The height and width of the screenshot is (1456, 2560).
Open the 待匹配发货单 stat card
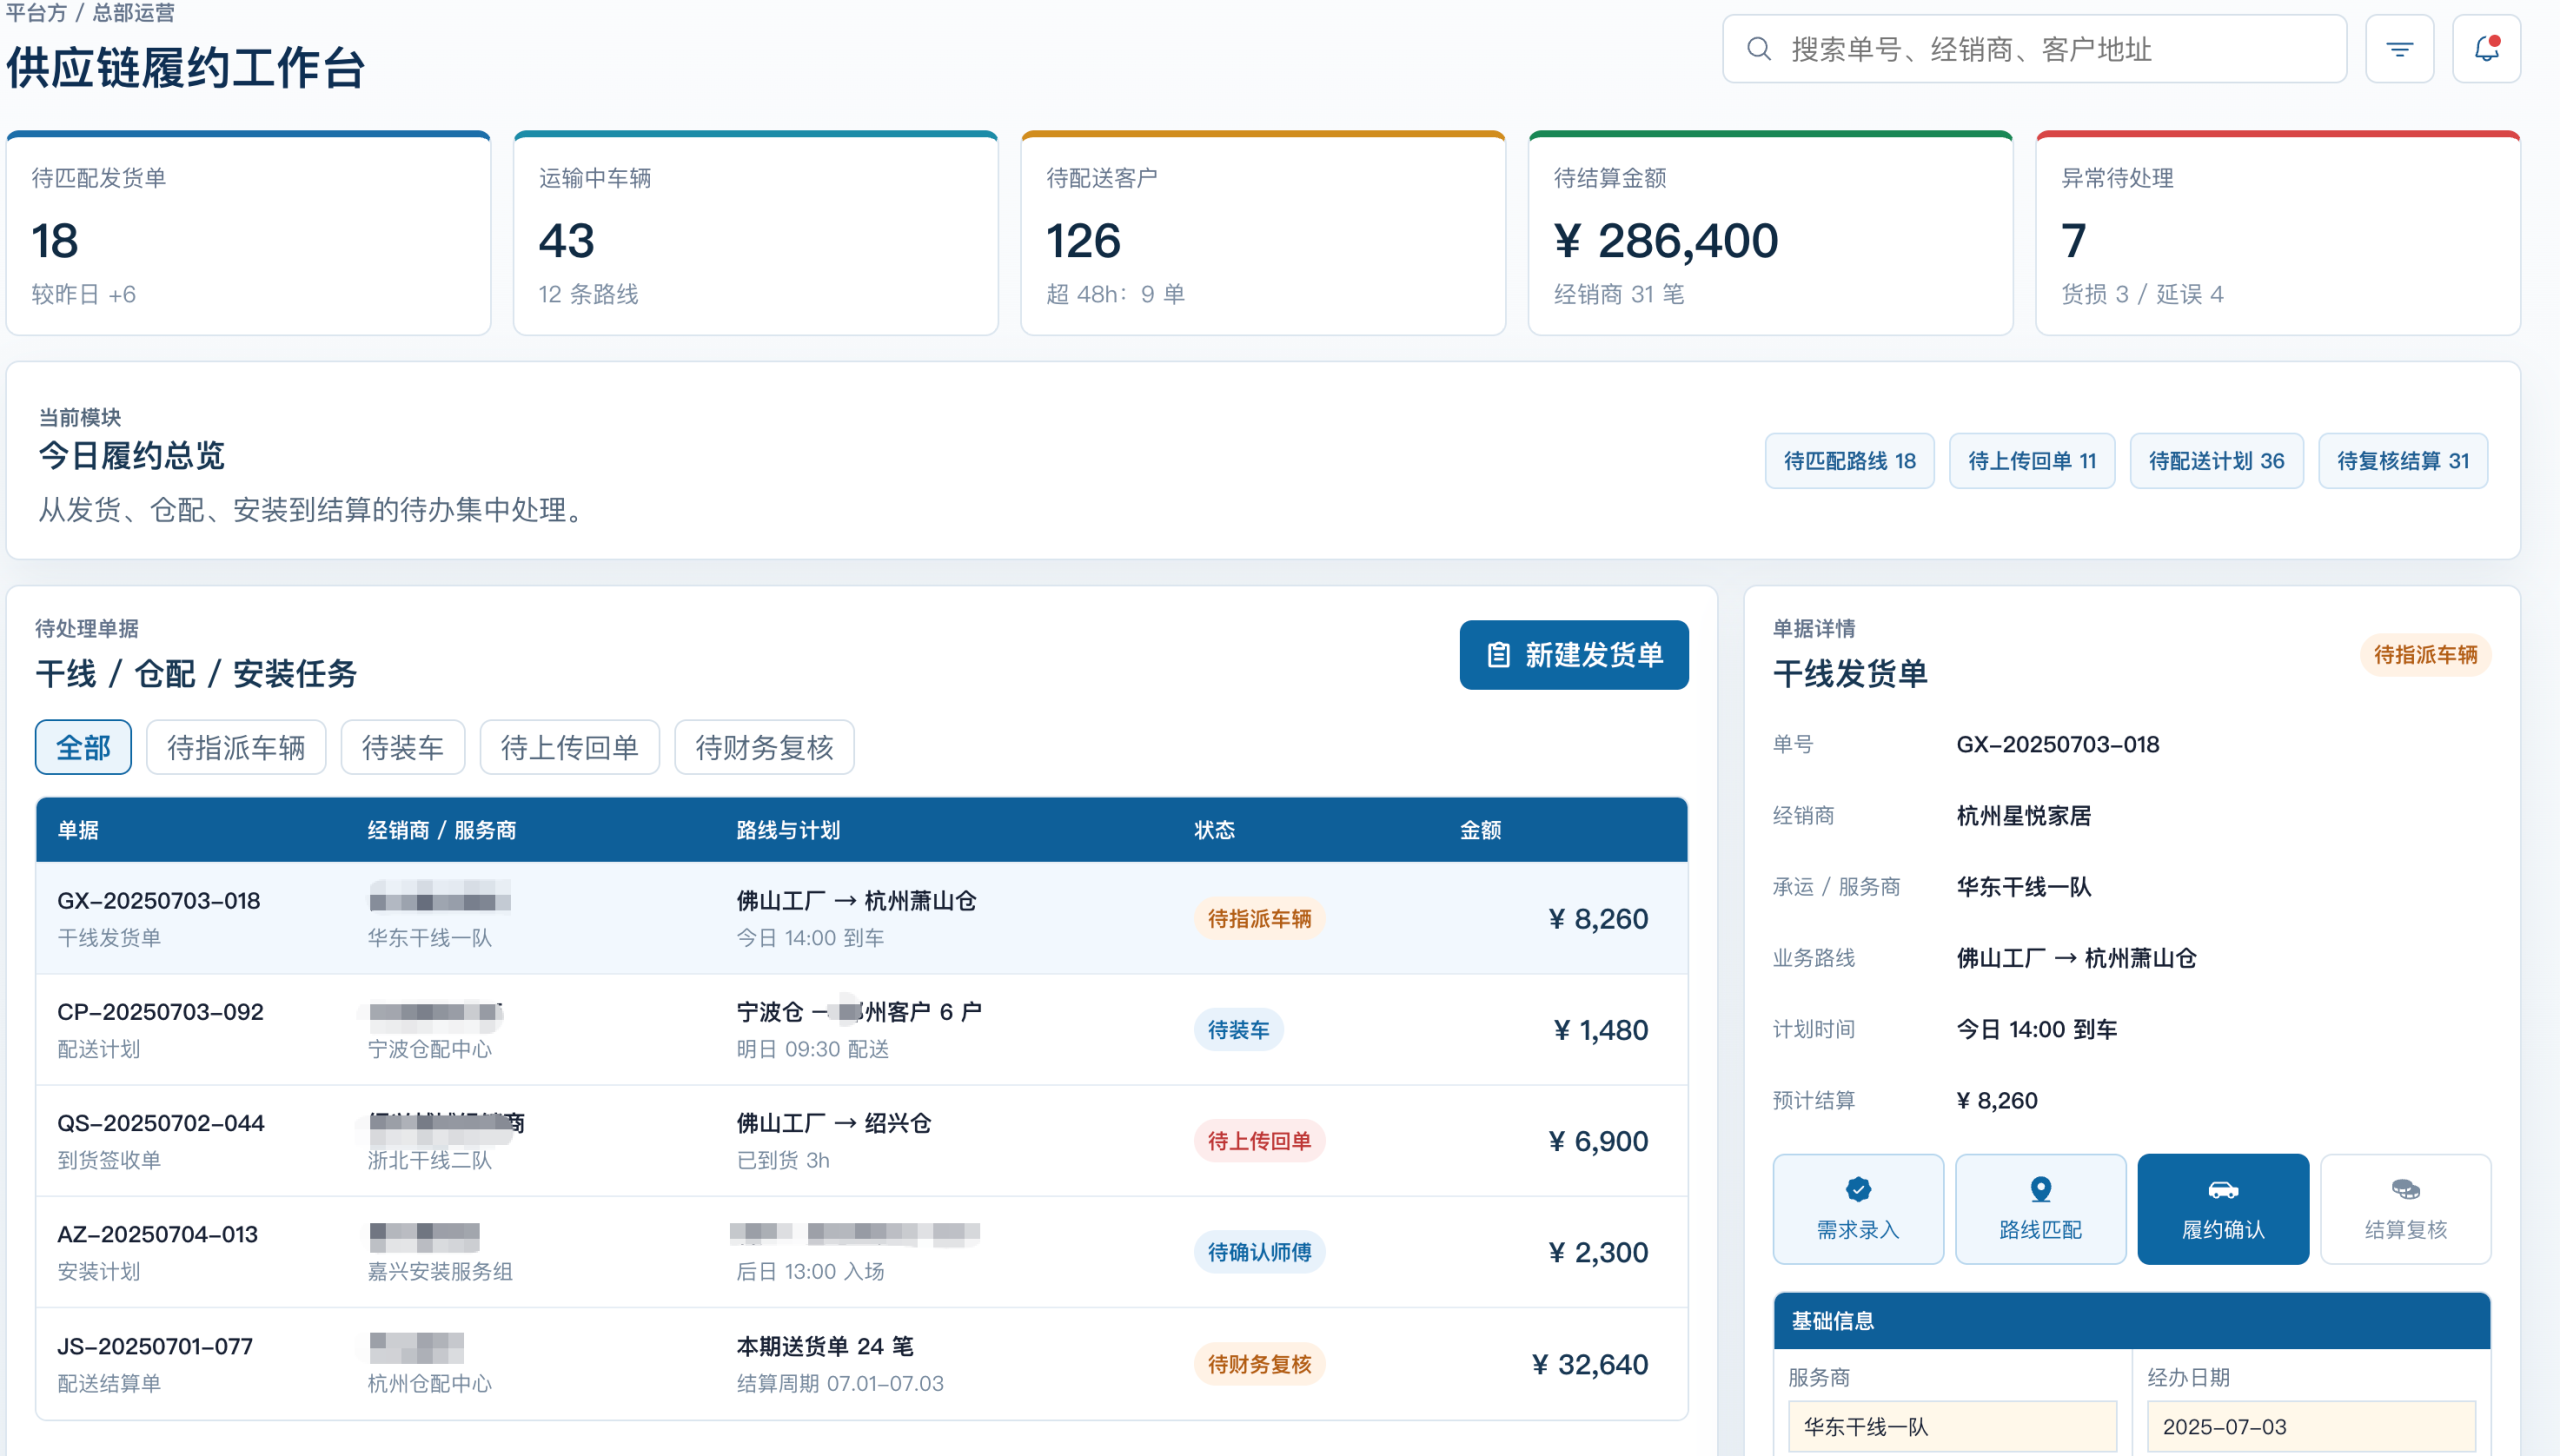click(248, 233)
